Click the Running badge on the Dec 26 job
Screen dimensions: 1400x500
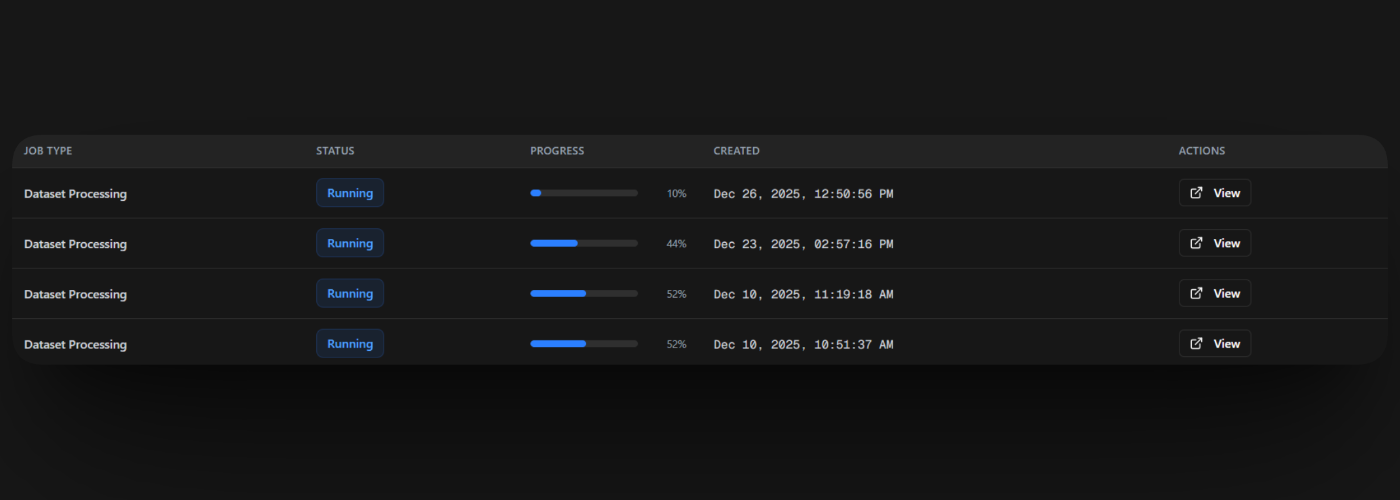[349, 193]
